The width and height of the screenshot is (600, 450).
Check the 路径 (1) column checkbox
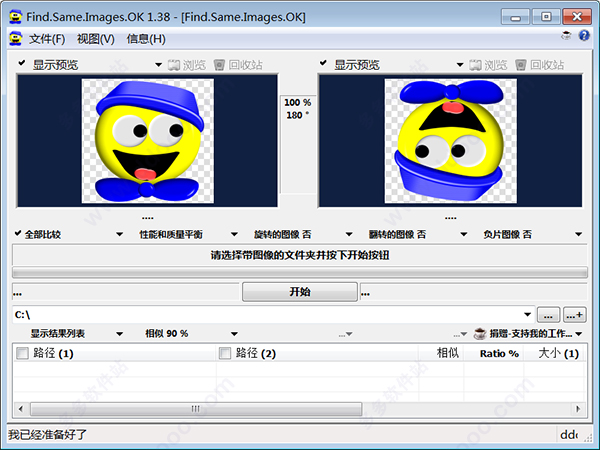click(22, 353)
